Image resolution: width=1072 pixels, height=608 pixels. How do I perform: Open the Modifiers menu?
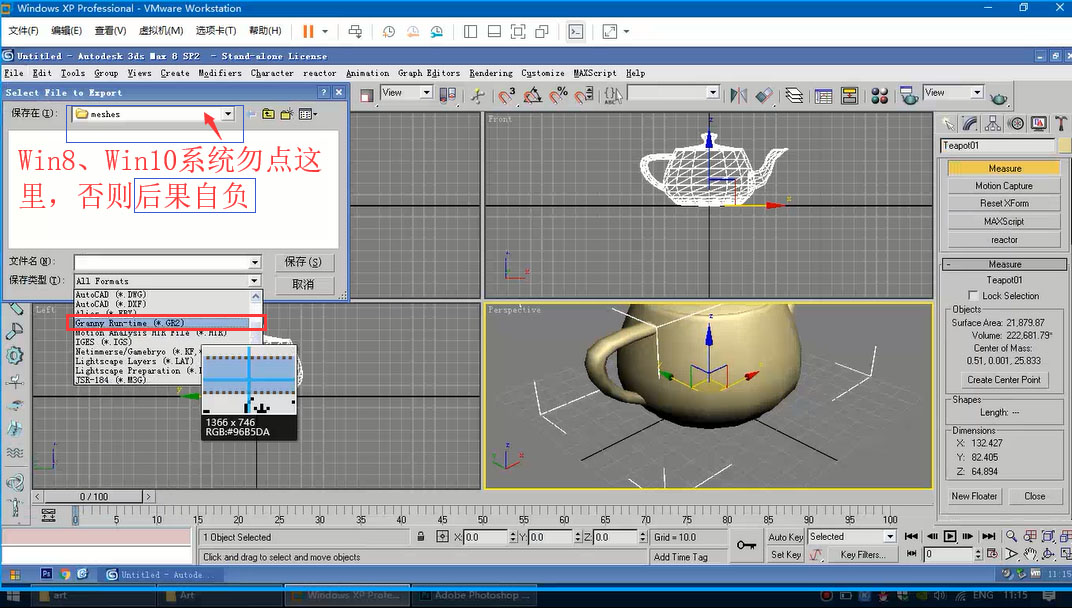coord(219,73)
